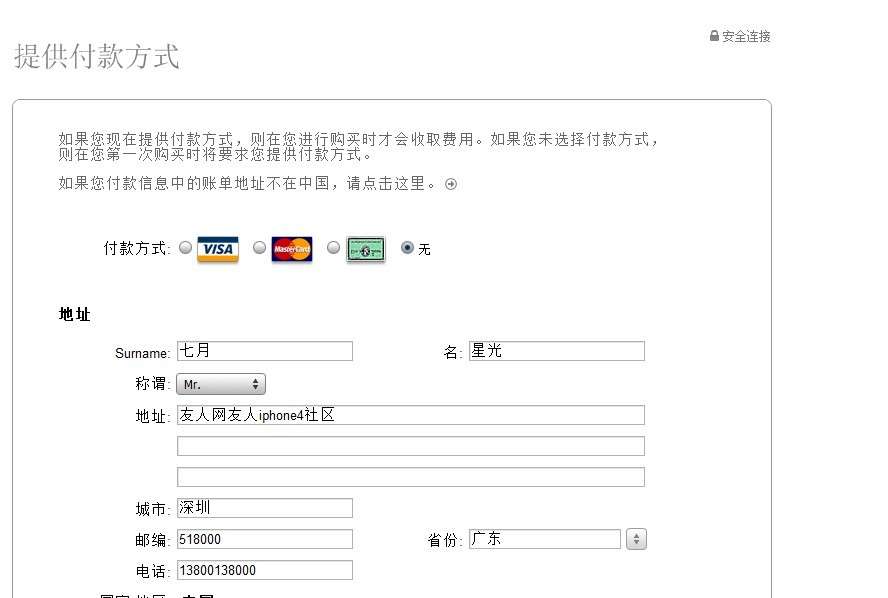The width and height of the screenshot is (888, 598).
Task: Click the 邮编 field showing 518000
Action: (264, 538)
